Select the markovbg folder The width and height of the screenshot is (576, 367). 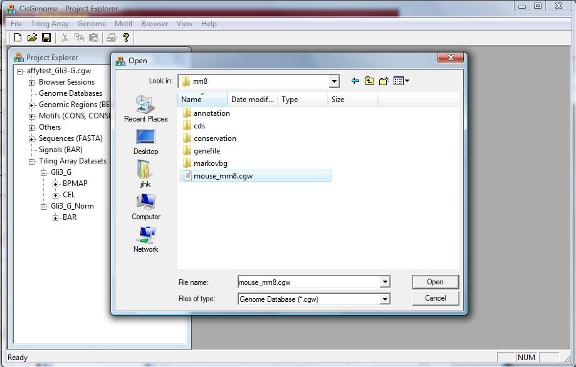[205, 163]
